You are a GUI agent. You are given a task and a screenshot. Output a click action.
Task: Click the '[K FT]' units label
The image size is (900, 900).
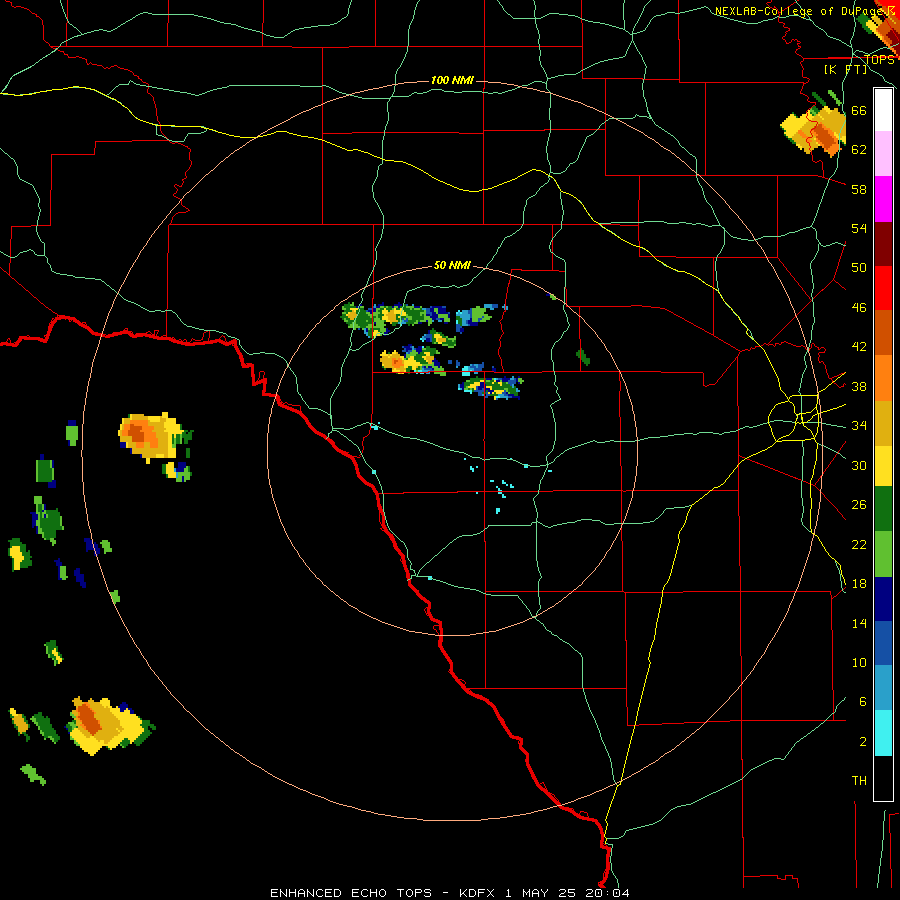(x=845, y=69)
